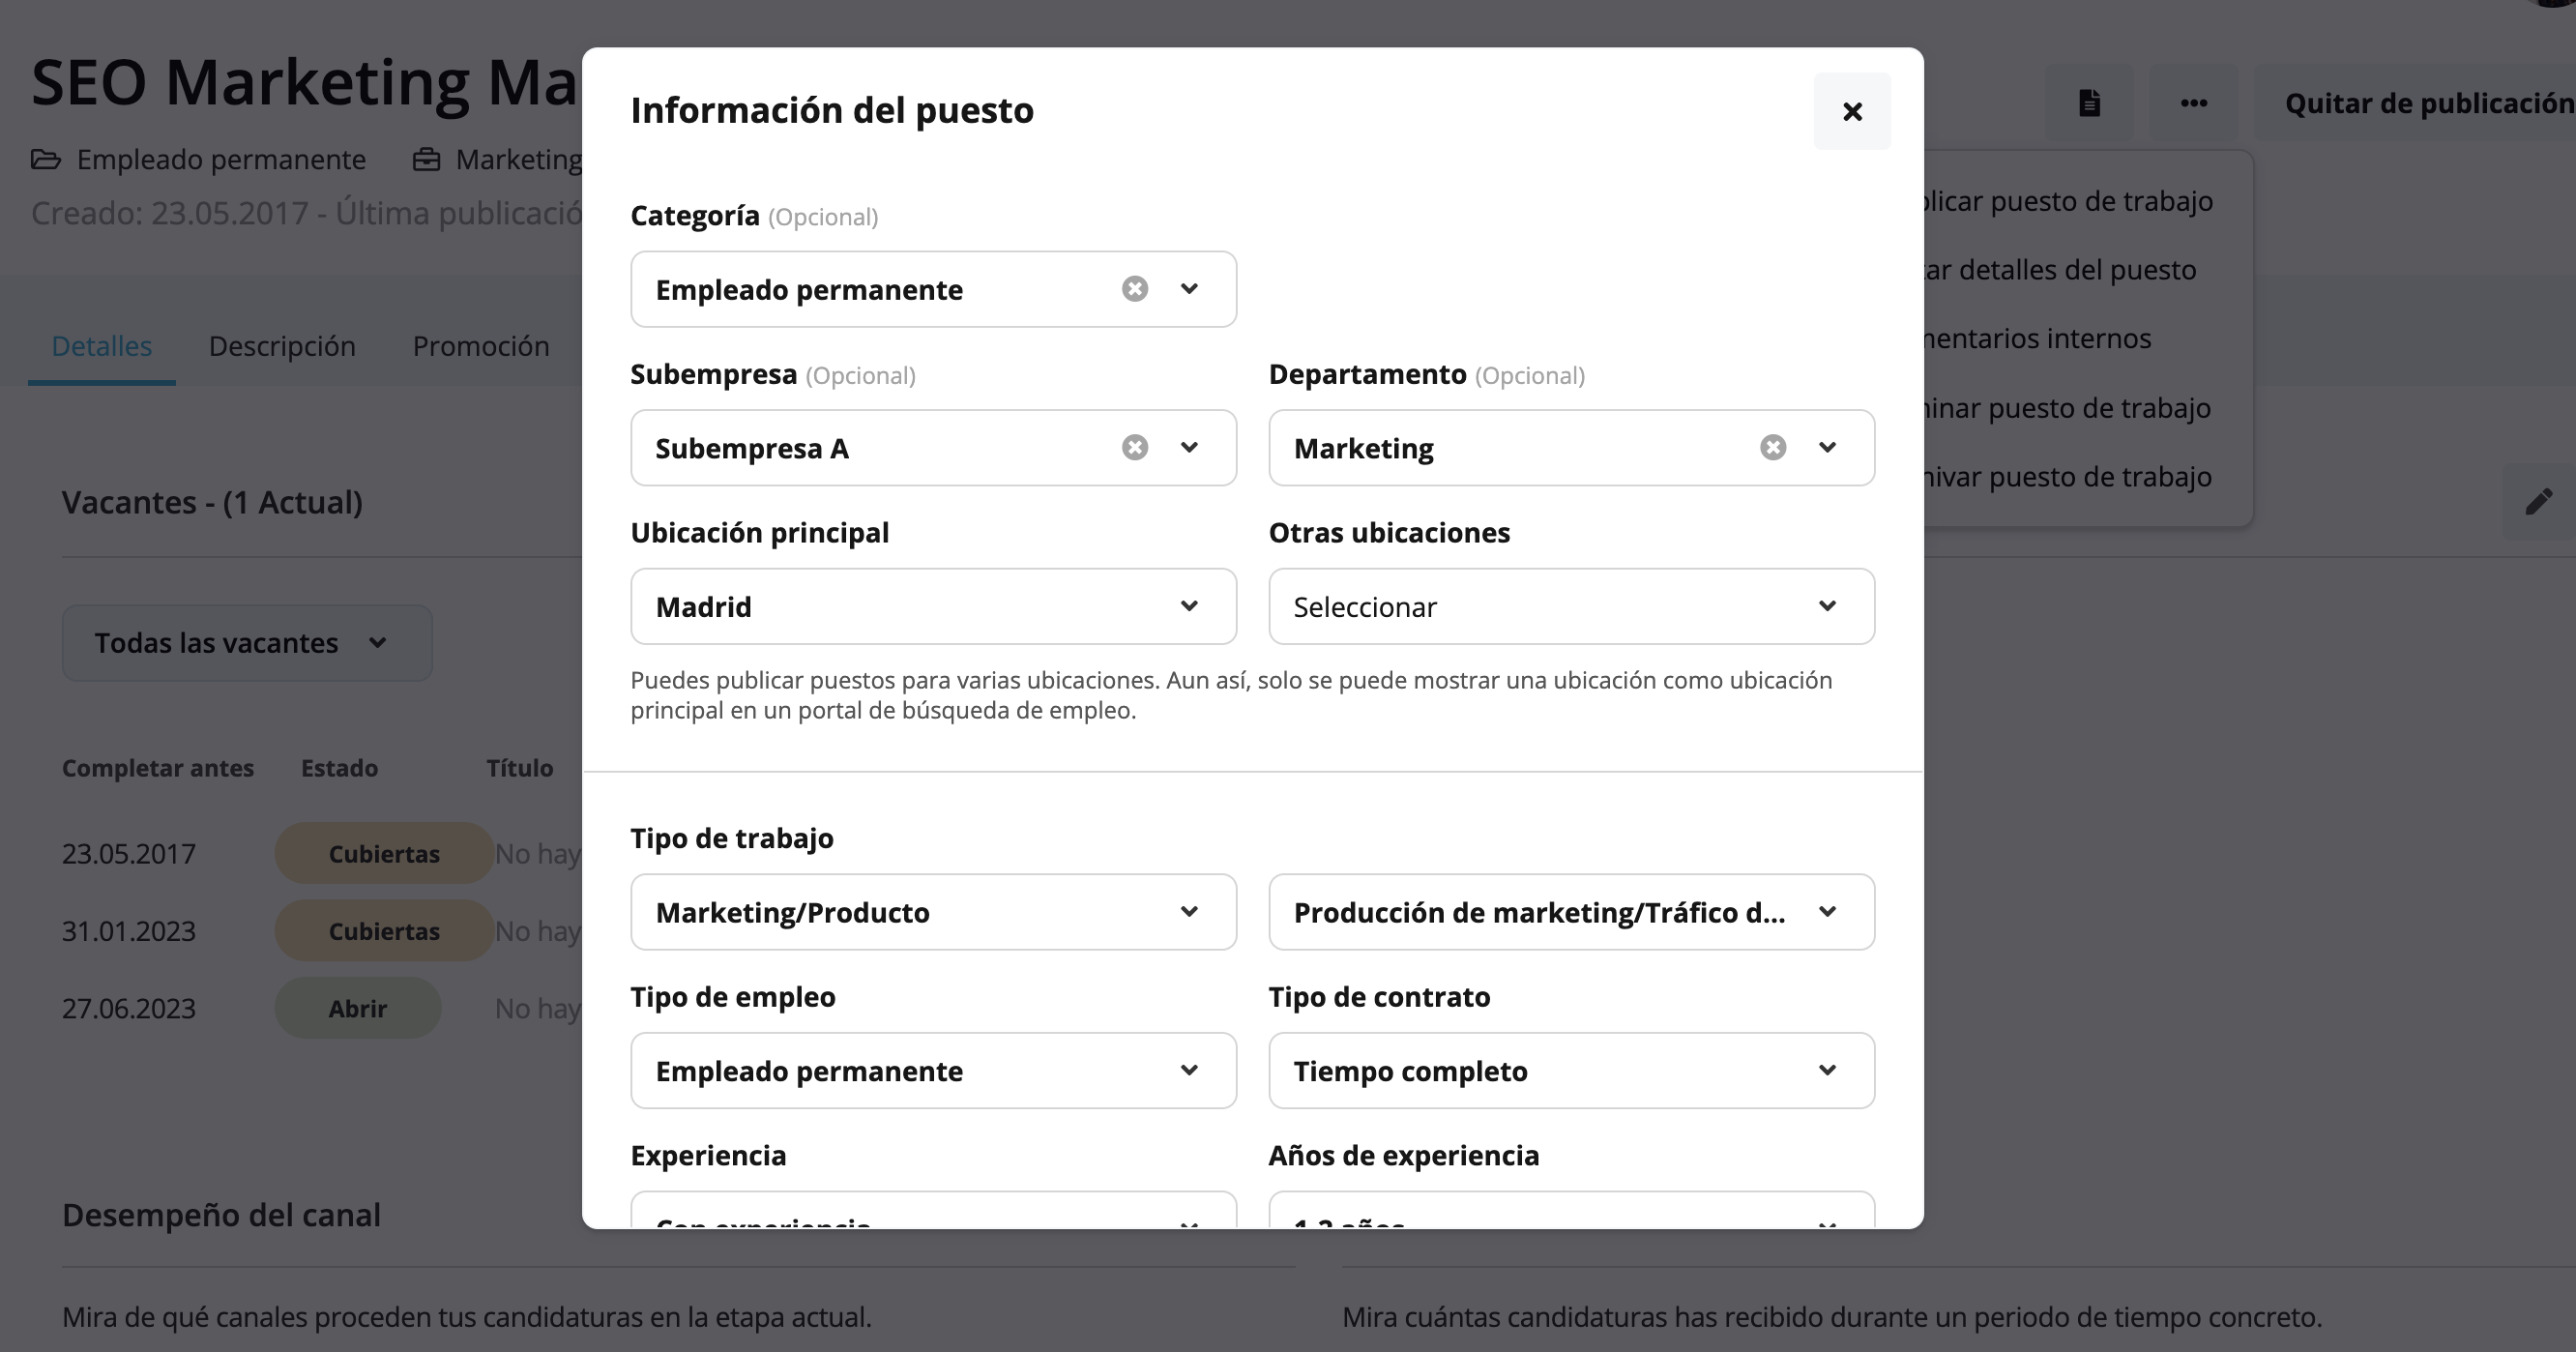Click Cubiertas status for 23.05.2017
This screenshot has height=1352, width=2576.
[384, 853]
